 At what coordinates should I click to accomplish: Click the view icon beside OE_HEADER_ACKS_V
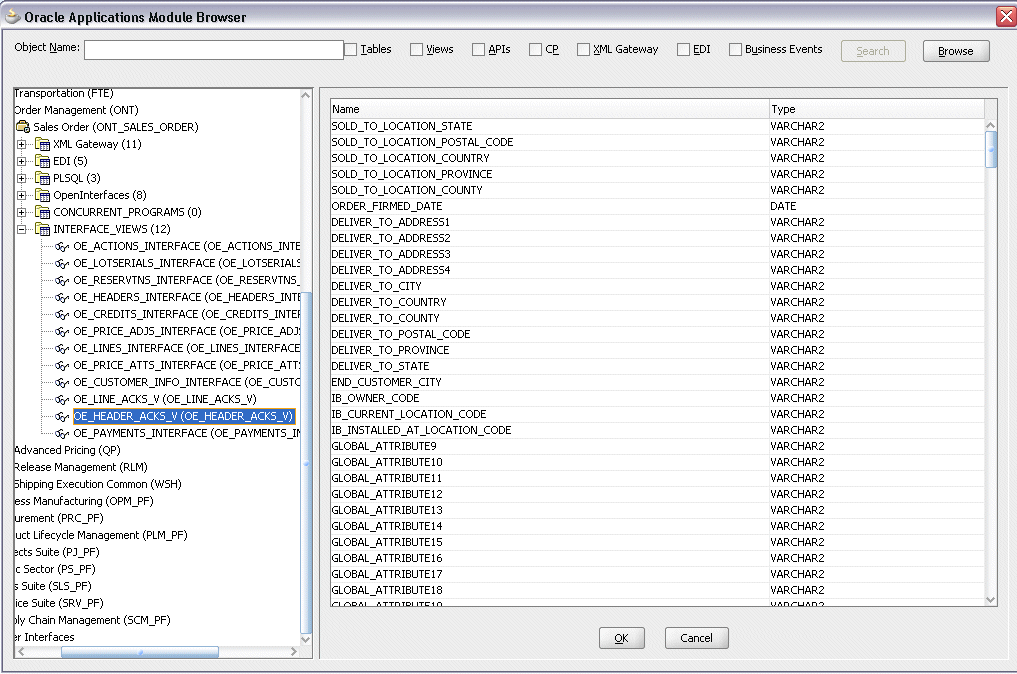tap(62, 416)
